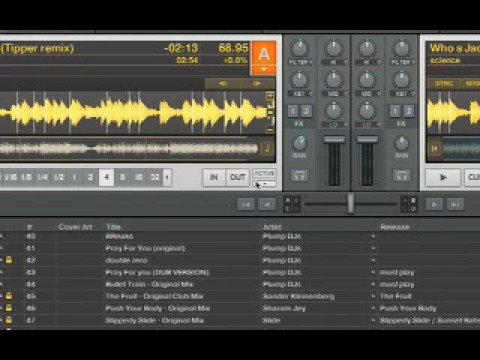Click the nudge-back arrow left of crossfader
The width and height of the screenshot is (480, 360).
267,204
